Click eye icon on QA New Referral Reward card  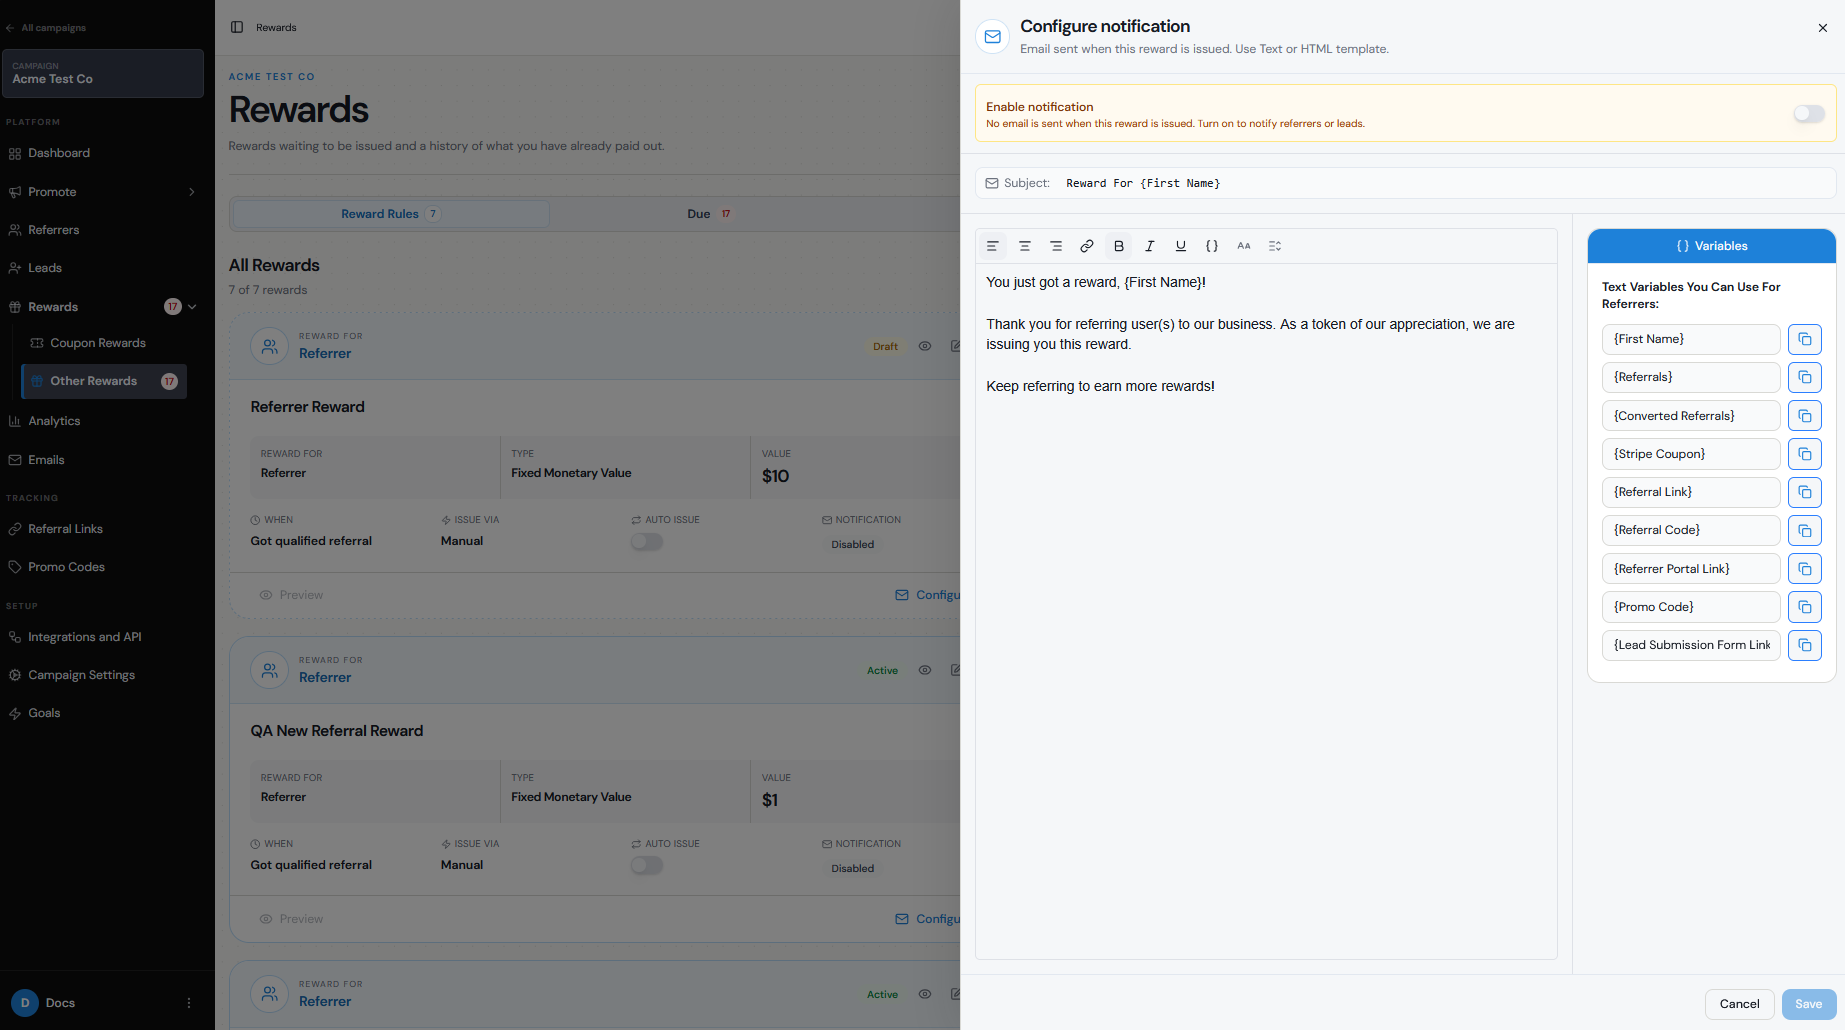[925, 670]
